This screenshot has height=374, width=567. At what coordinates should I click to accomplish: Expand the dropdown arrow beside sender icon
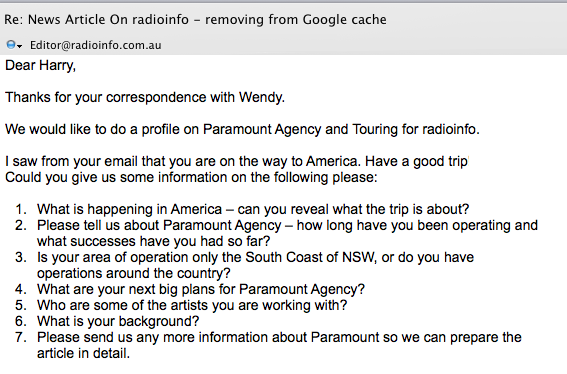tap(20, 46)
